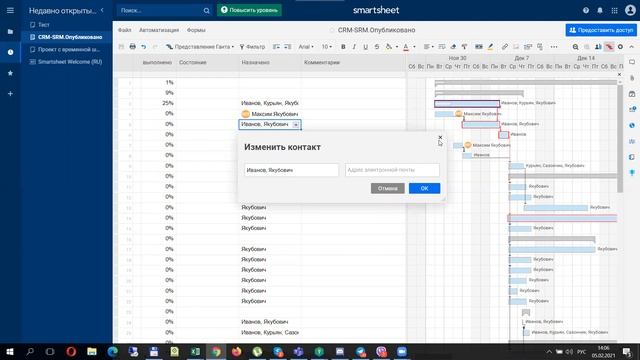Open notifications bell icon
Image resolution: width=640 pixels, height=360 pixels.
click(600, 11)
